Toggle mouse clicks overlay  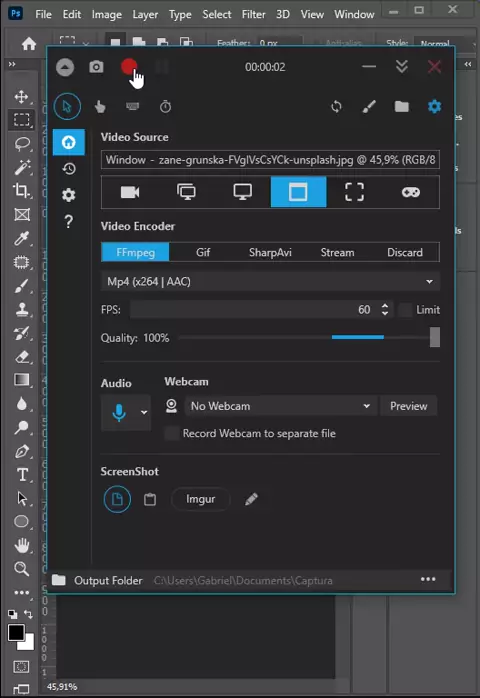100,106
